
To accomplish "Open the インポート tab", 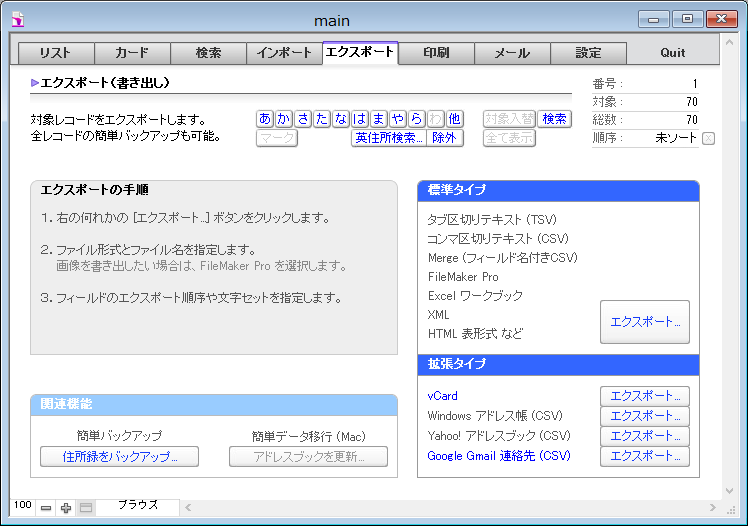I will [284, 53].
